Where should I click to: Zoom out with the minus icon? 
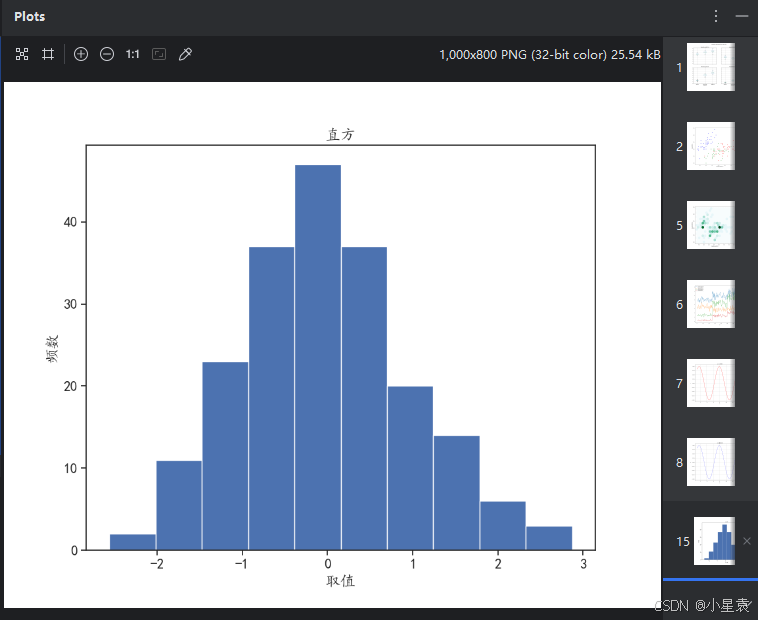(107, 54)
